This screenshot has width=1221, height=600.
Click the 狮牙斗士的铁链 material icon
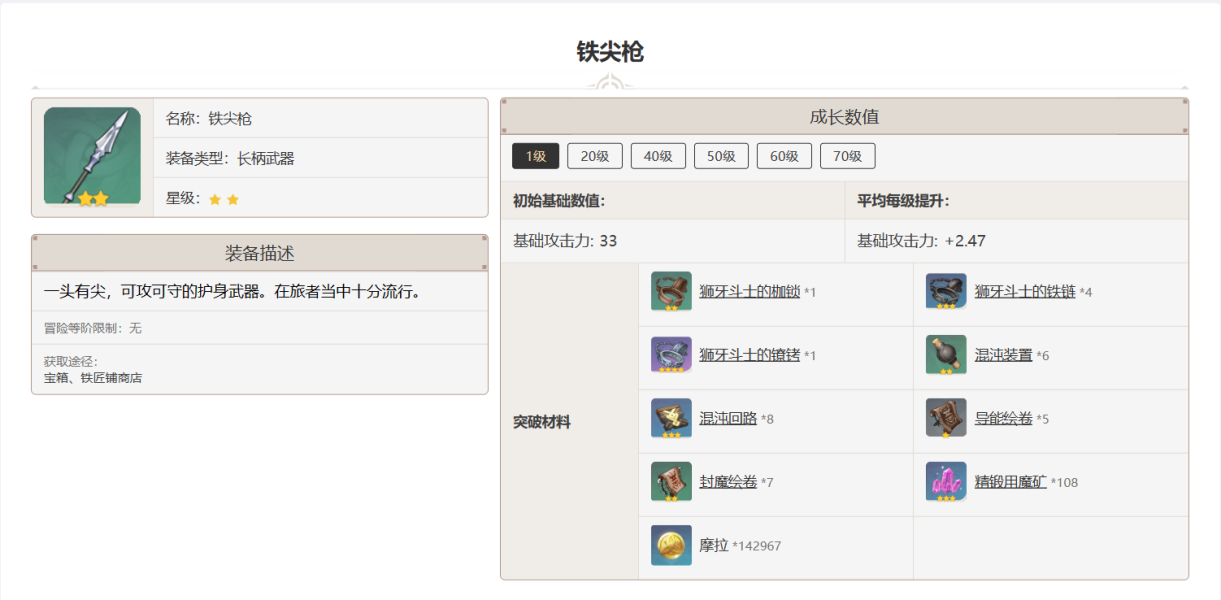click(x=946, y=292)
